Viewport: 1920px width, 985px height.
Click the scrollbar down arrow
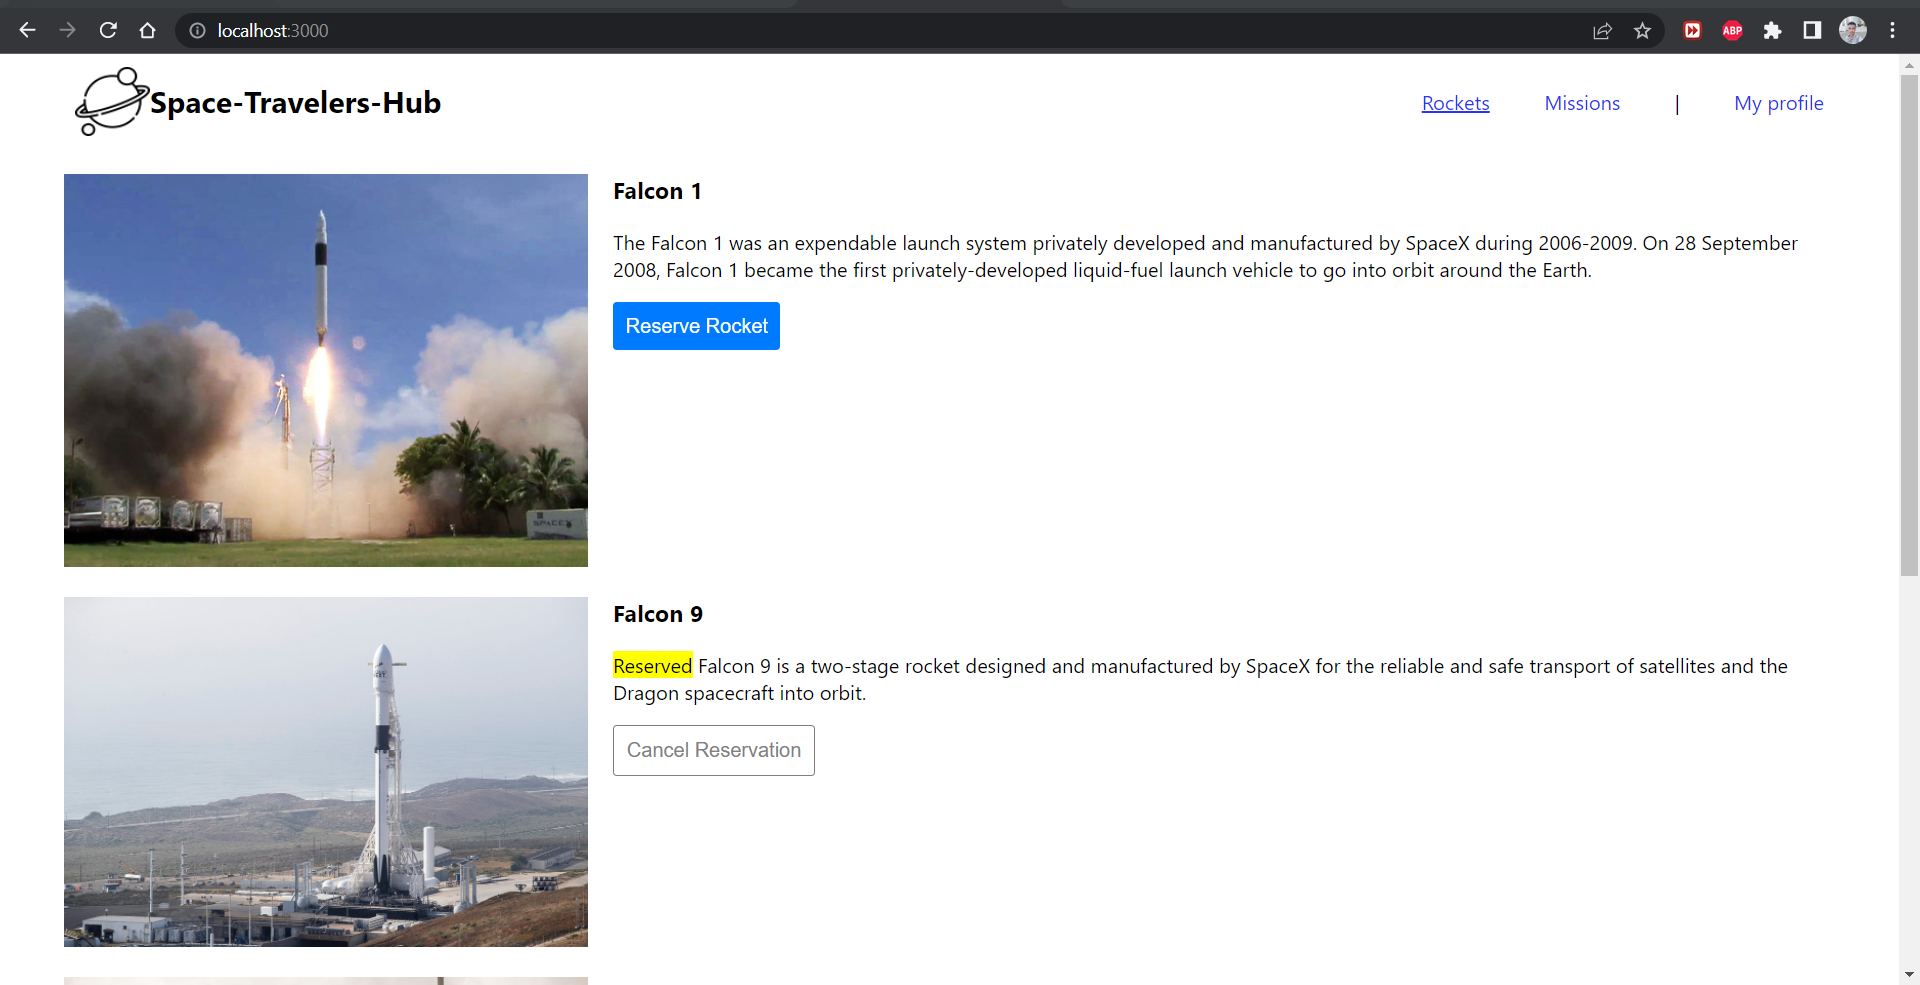pos(1909,974)
